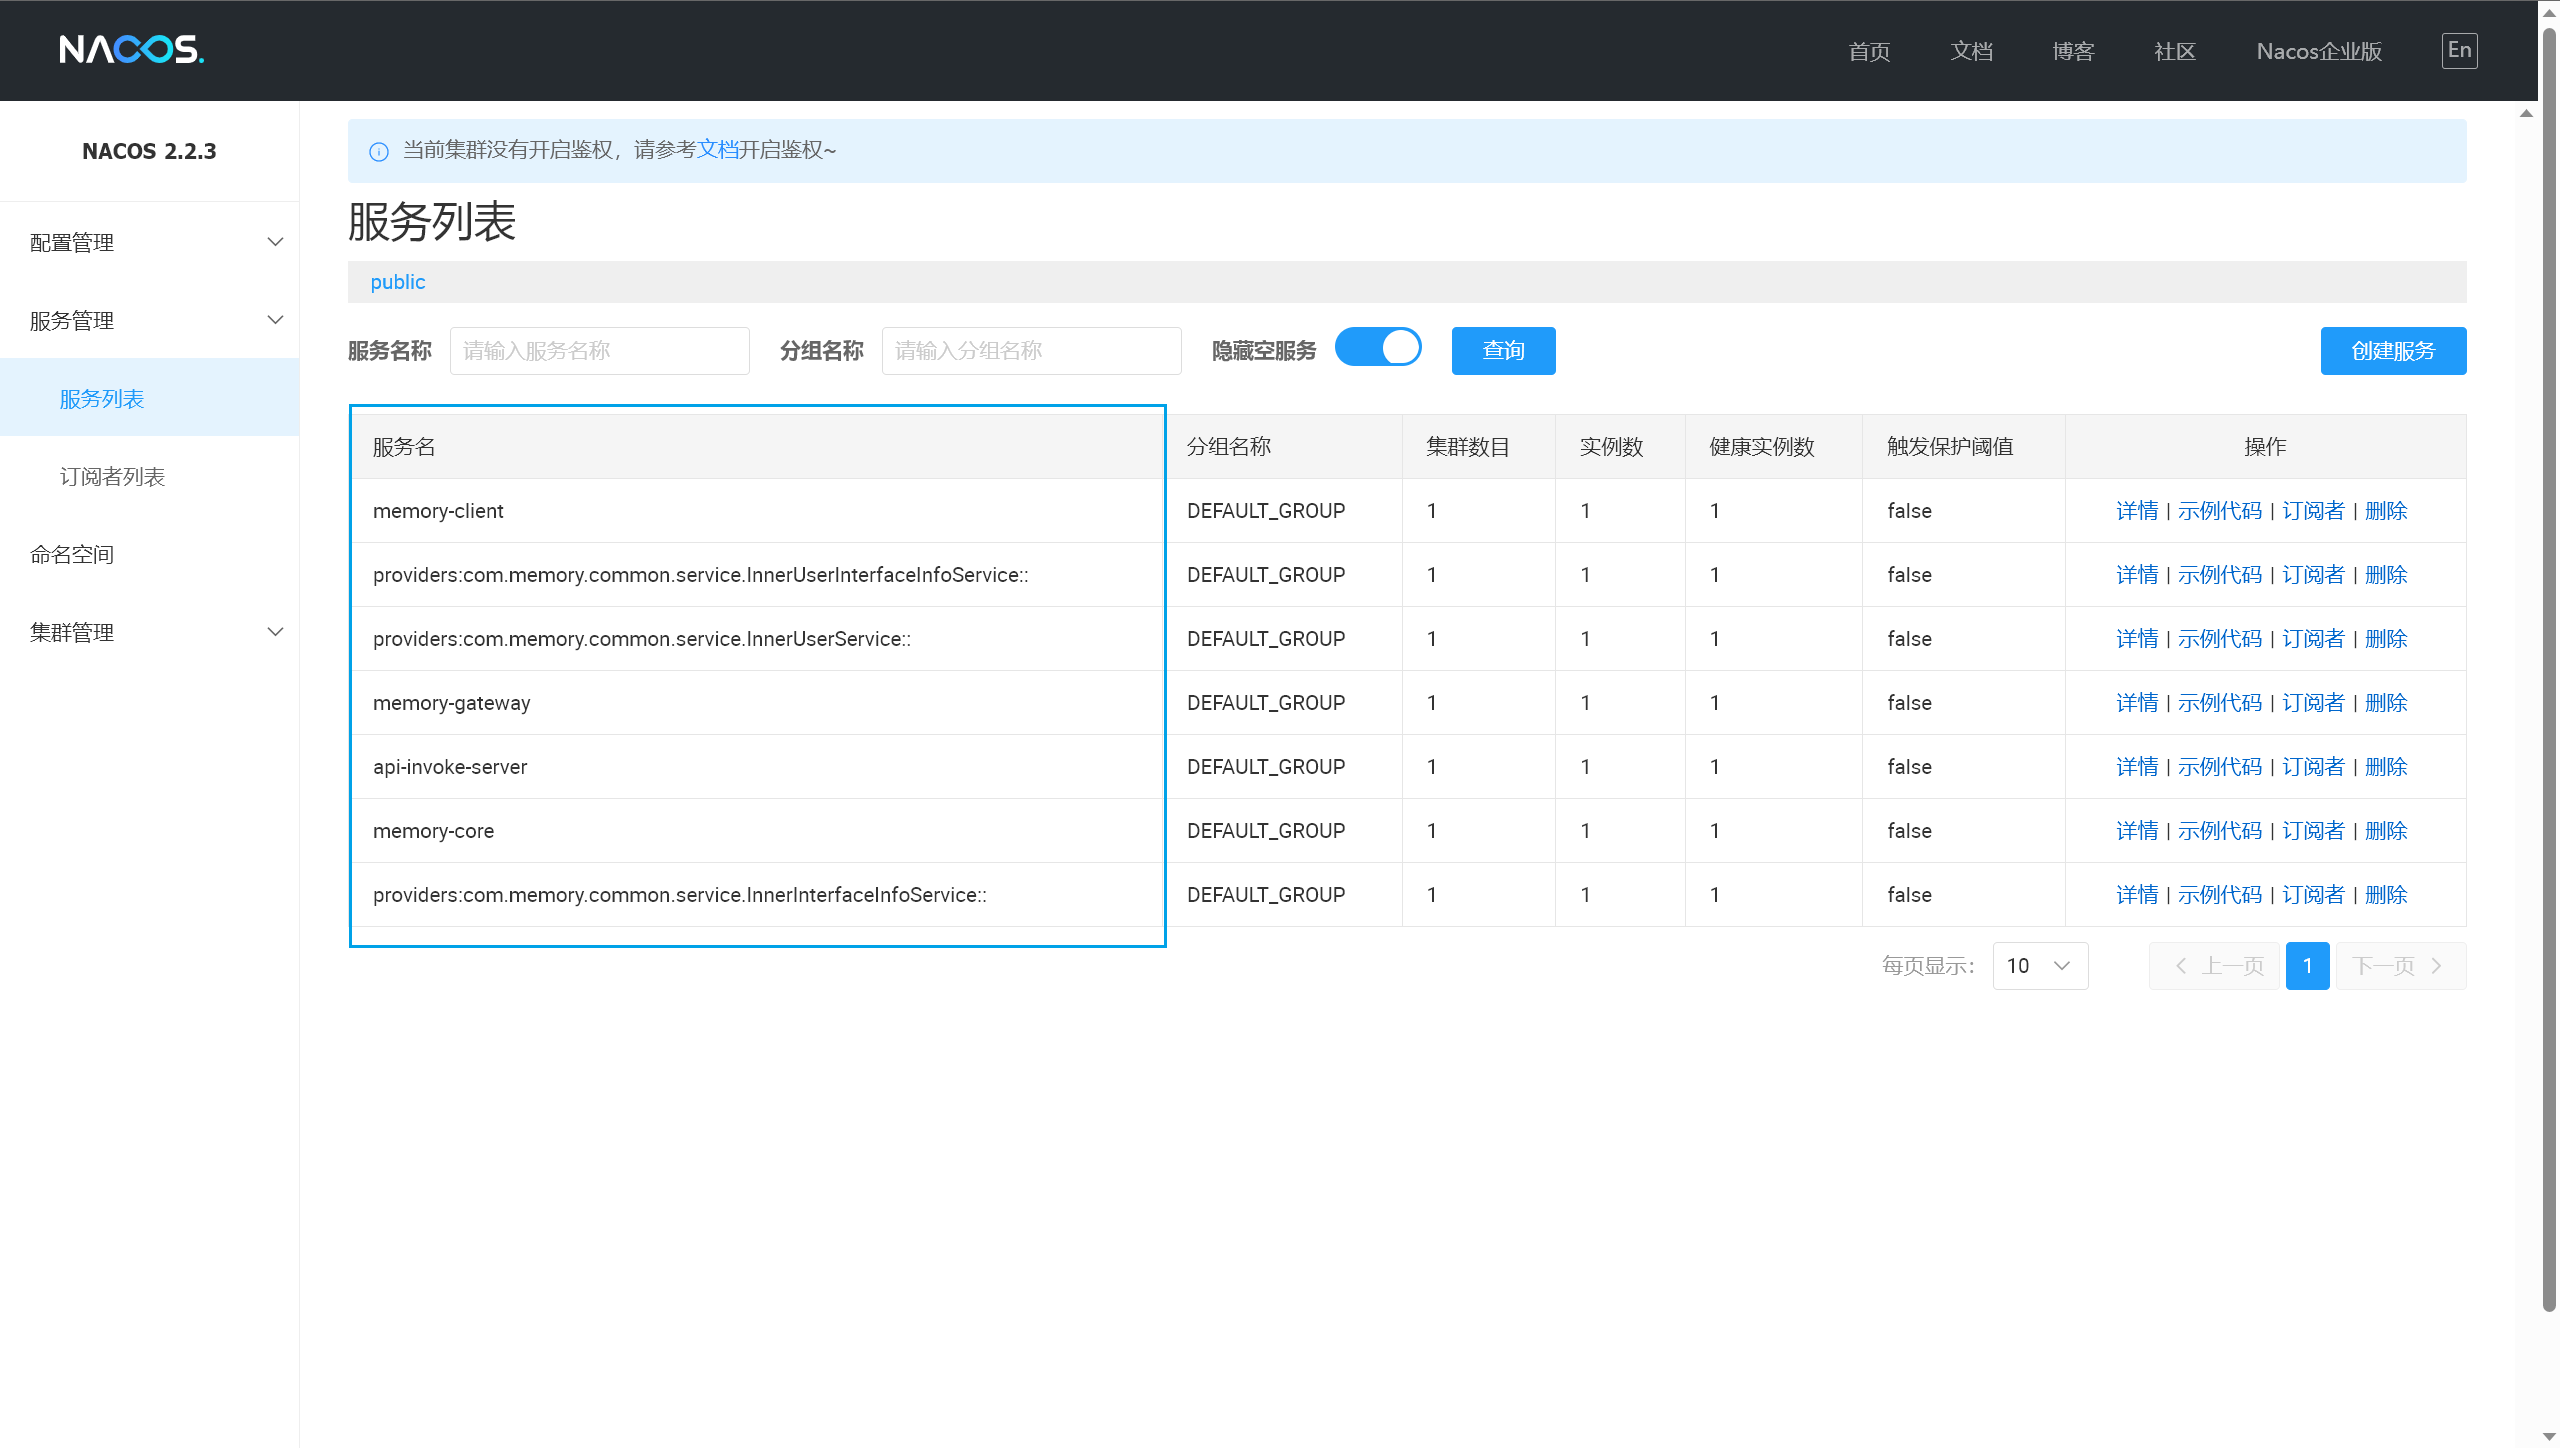Open 博客 in the top navigation
The image size is (2560, 1448).
(x=2073, y=52)
